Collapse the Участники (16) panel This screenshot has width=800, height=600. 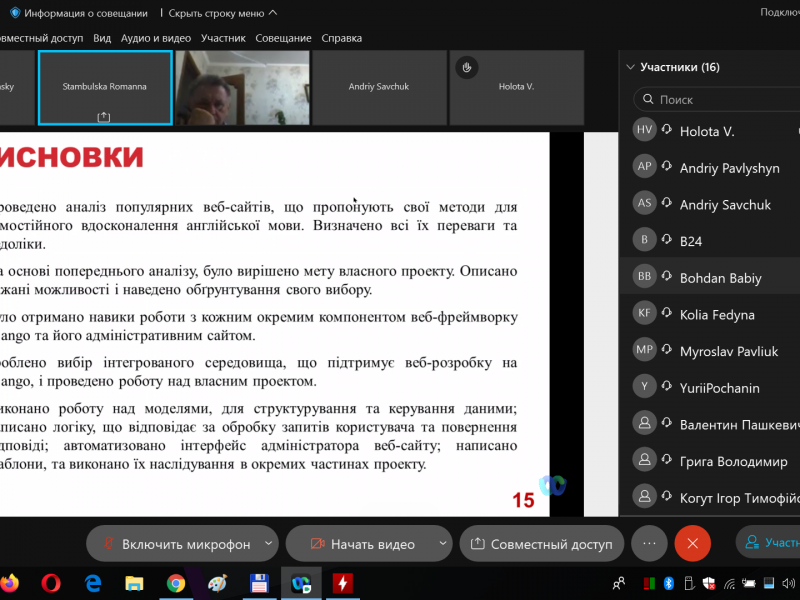(x=630, y=67)
